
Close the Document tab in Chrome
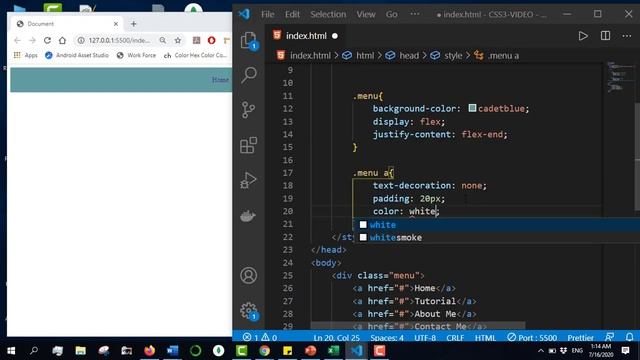pyautogui.click(x=116, y=24)
